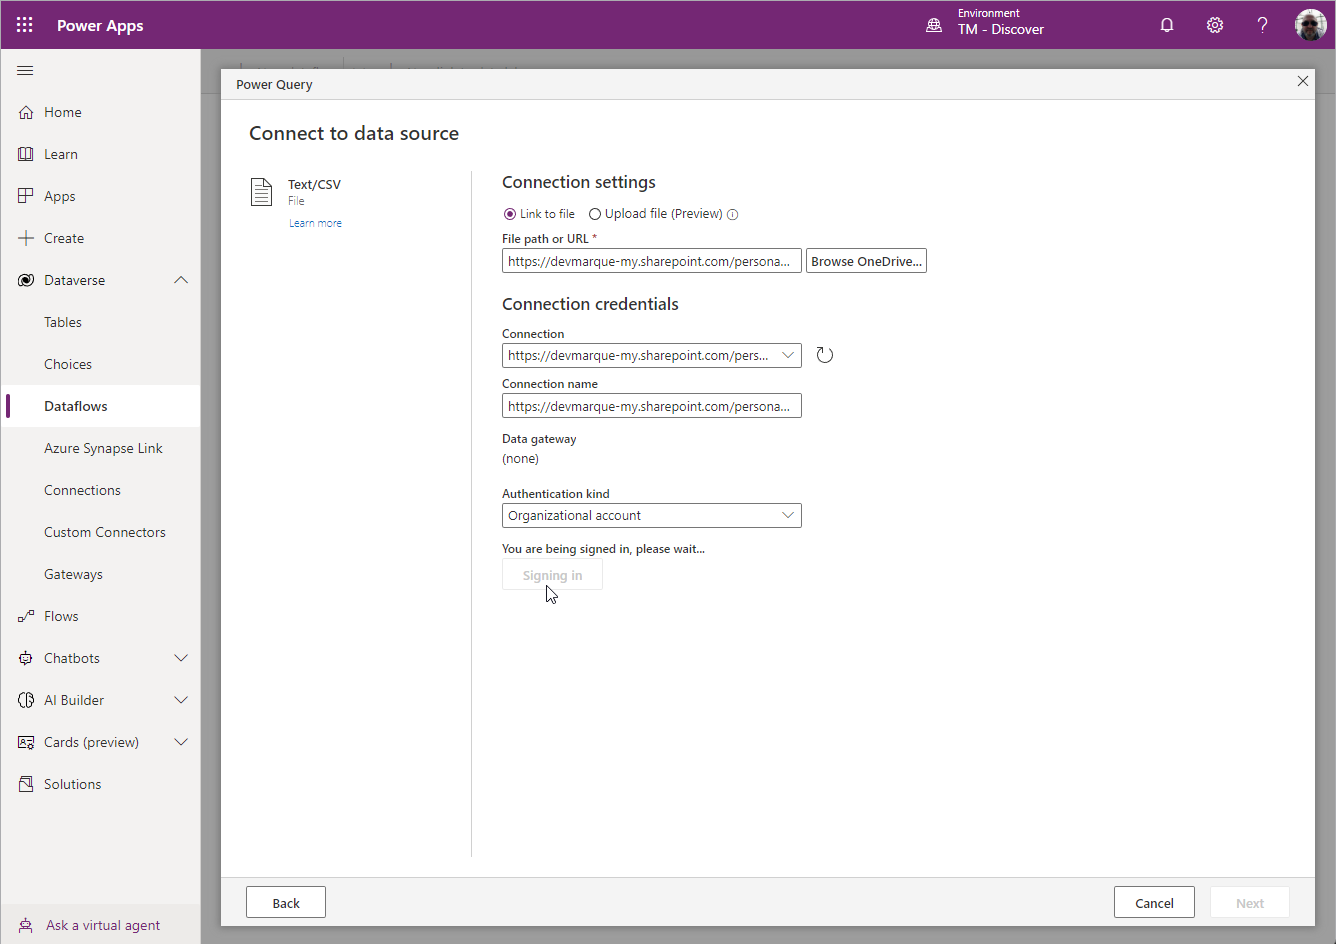Image resolution: width=1336 pixels, height=944 pixels.
Task: Click the Create plus icon
Action: coord(26,238)
